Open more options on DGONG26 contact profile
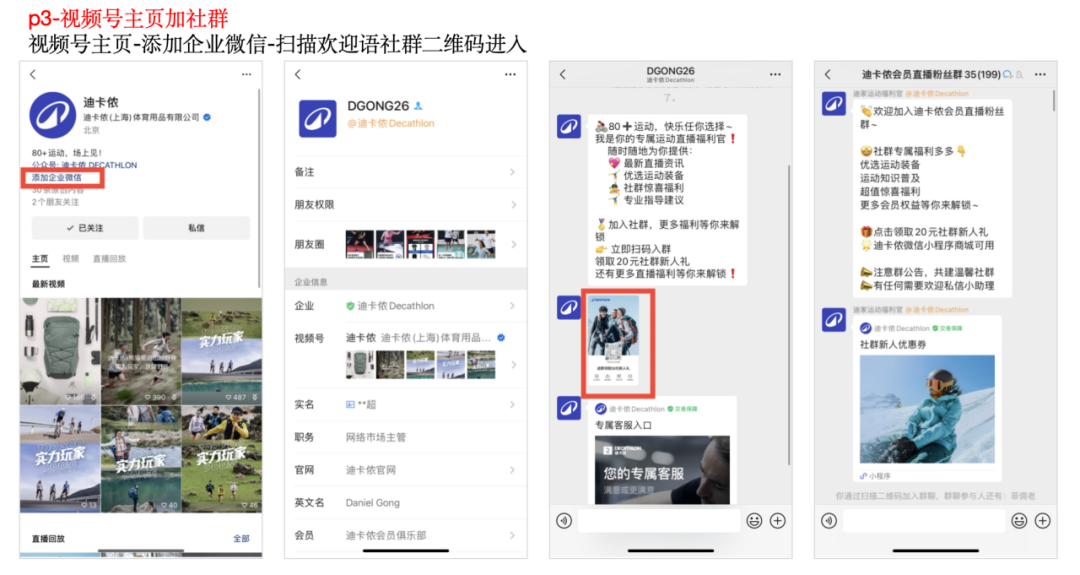1080x575 pixels. coord(510,74)
